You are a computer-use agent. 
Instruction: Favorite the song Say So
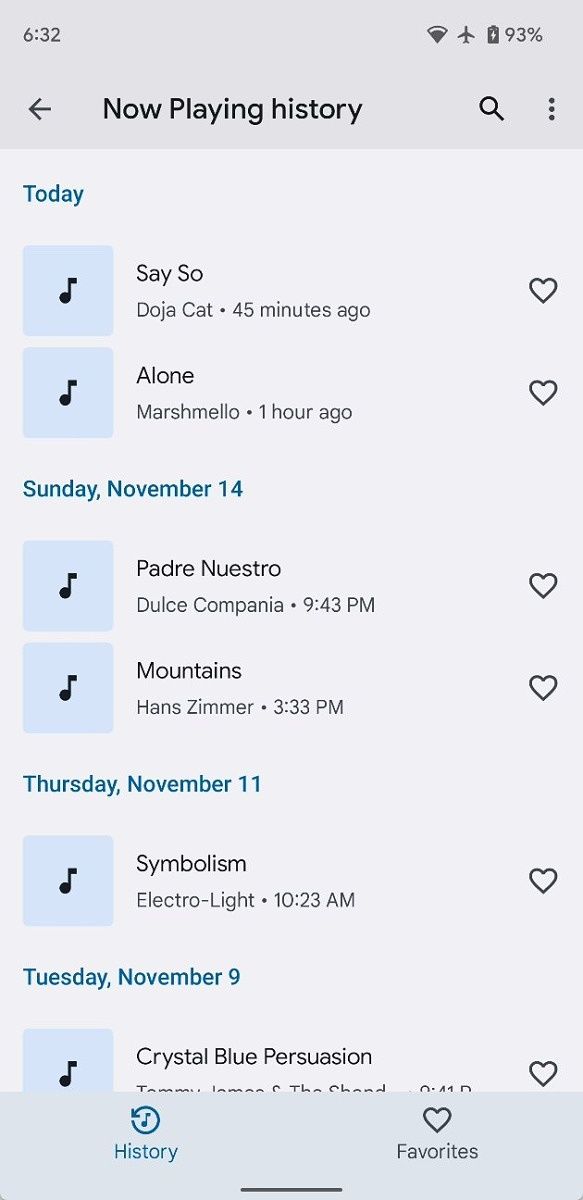click(543, 290)
